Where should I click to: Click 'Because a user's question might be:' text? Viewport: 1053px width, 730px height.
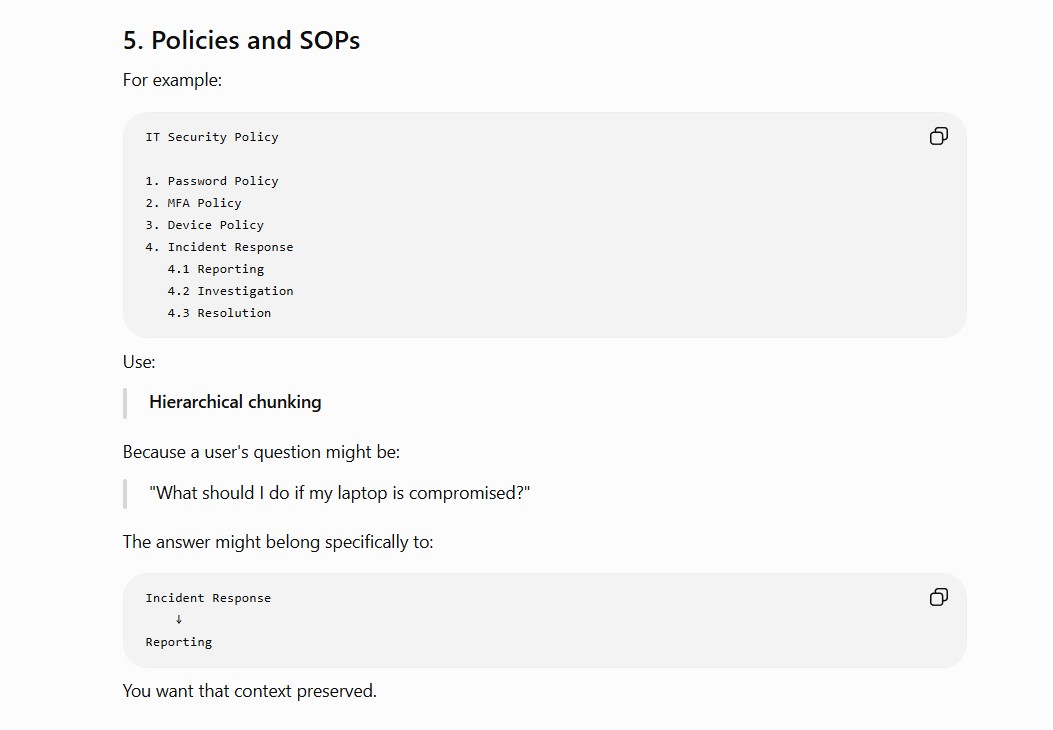261,452
